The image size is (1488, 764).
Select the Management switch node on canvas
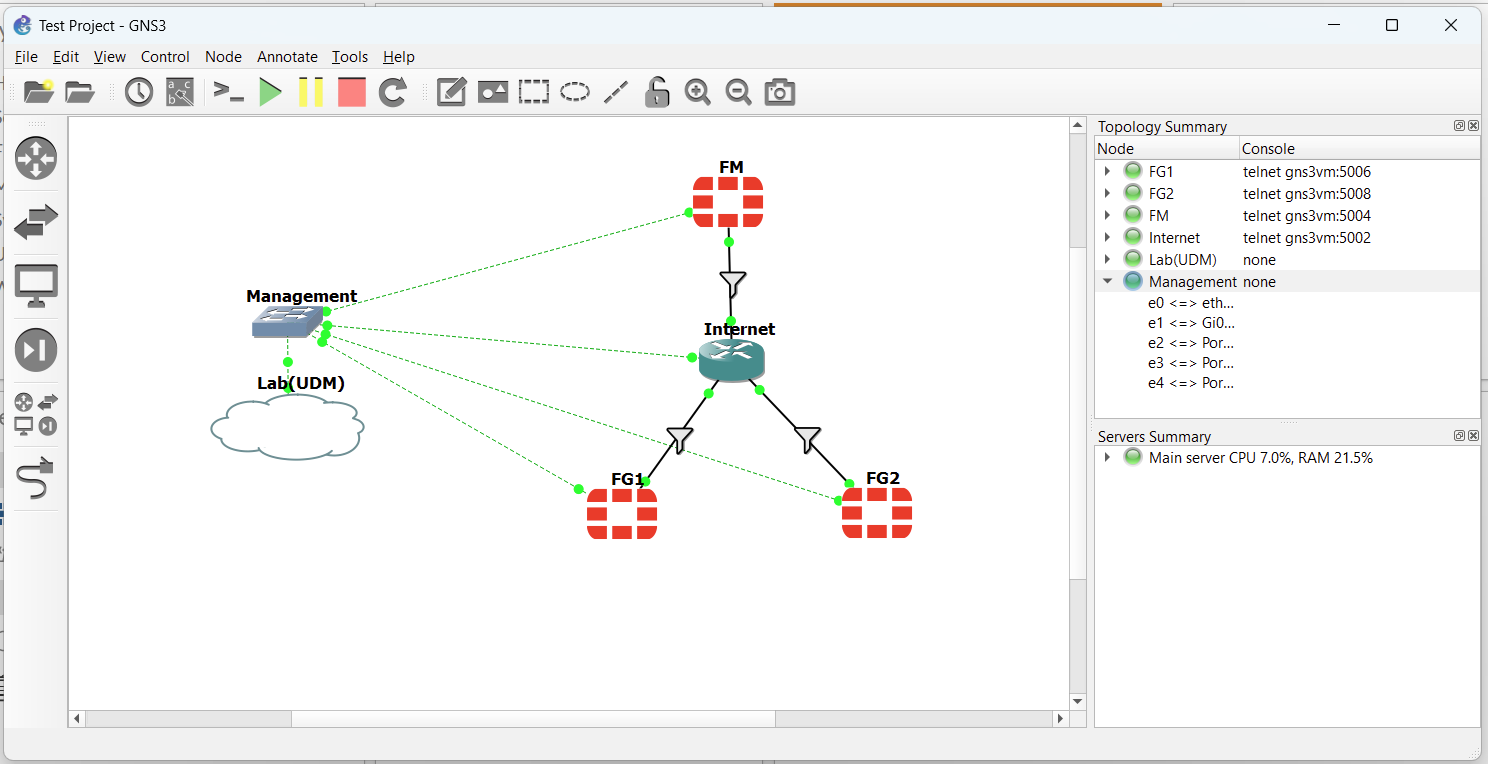coord(287,321)
